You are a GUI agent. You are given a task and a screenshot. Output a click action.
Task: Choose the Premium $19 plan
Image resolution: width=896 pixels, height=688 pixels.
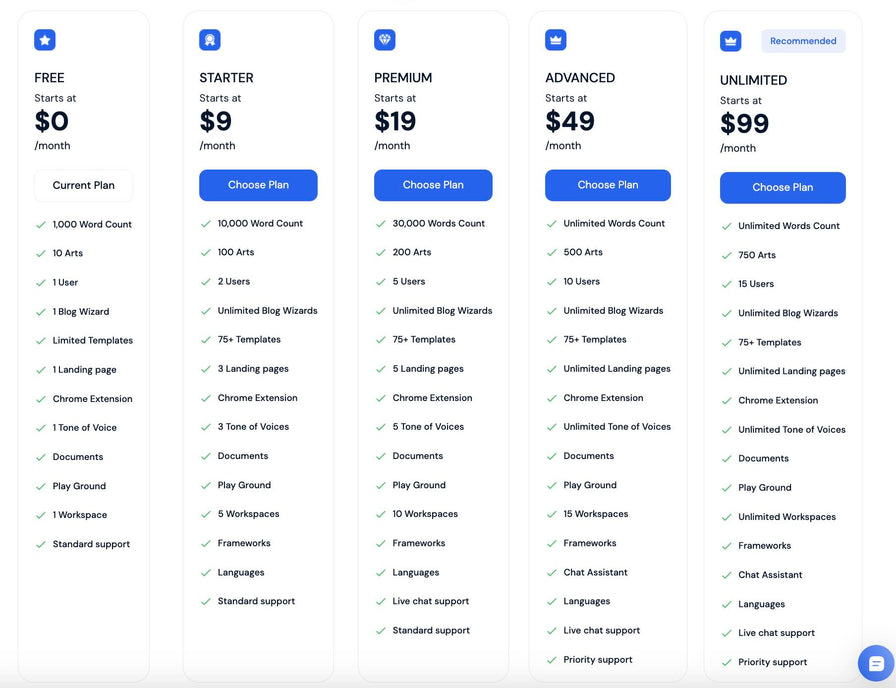[x=433, y=185]
